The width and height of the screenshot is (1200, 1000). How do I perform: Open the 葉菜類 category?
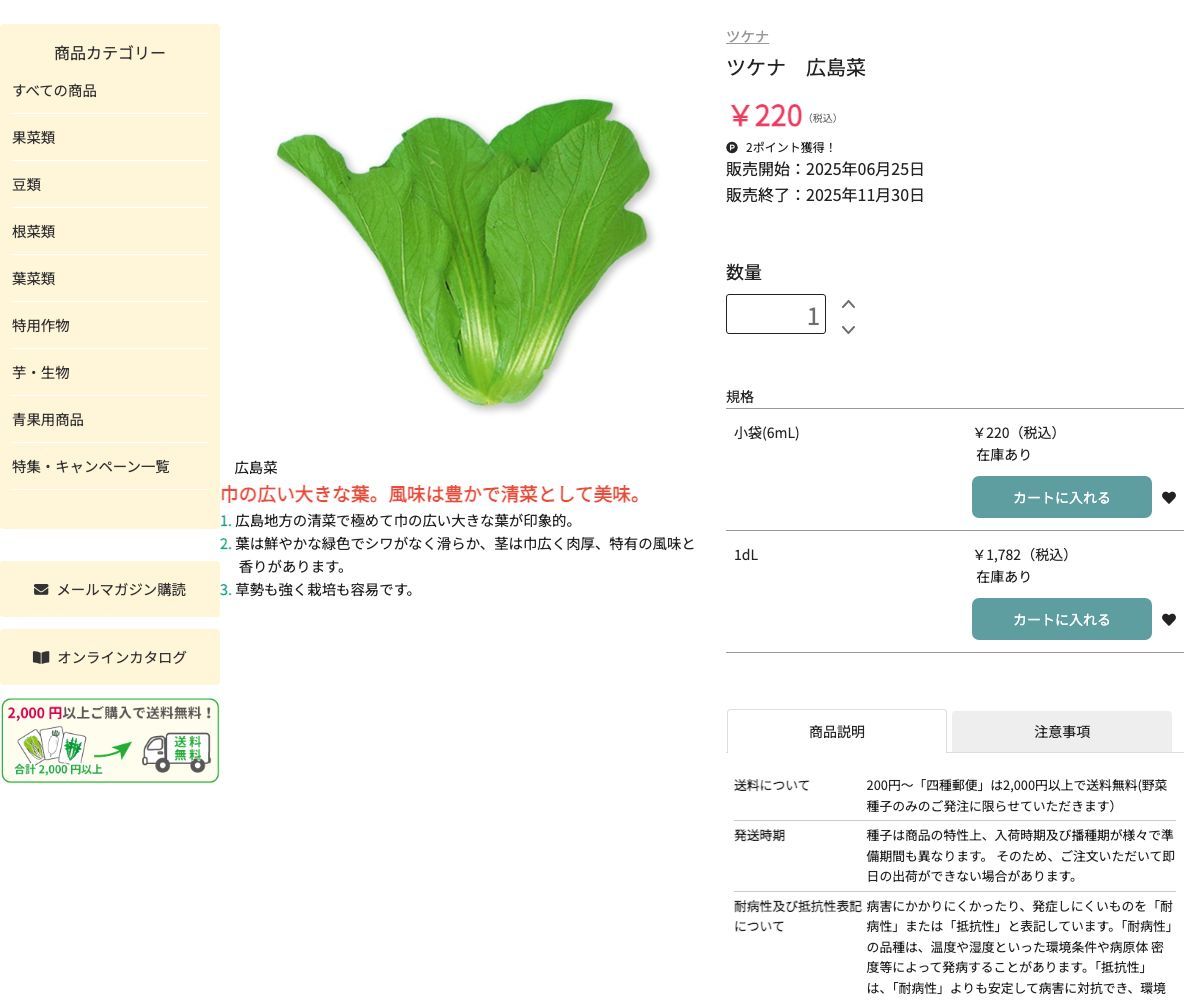tap(34, 279)
